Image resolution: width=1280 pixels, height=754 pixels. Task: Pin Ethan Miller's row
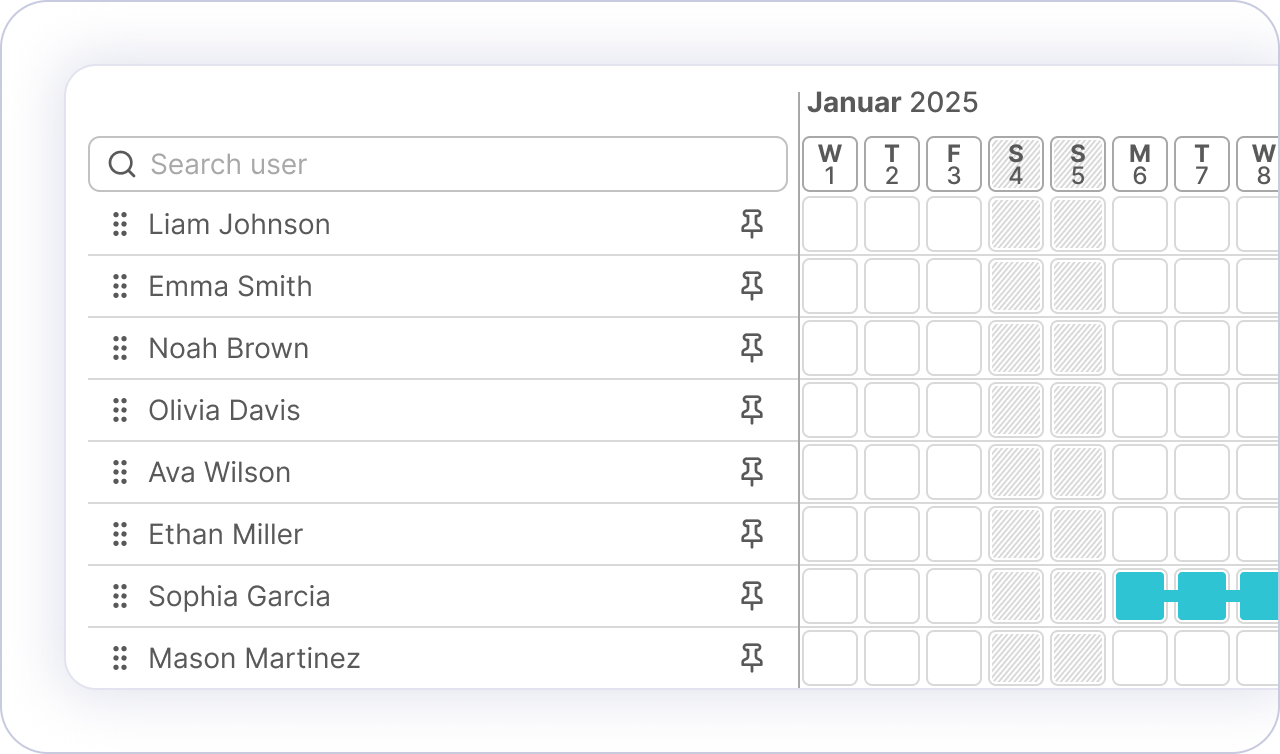point(752,535)
